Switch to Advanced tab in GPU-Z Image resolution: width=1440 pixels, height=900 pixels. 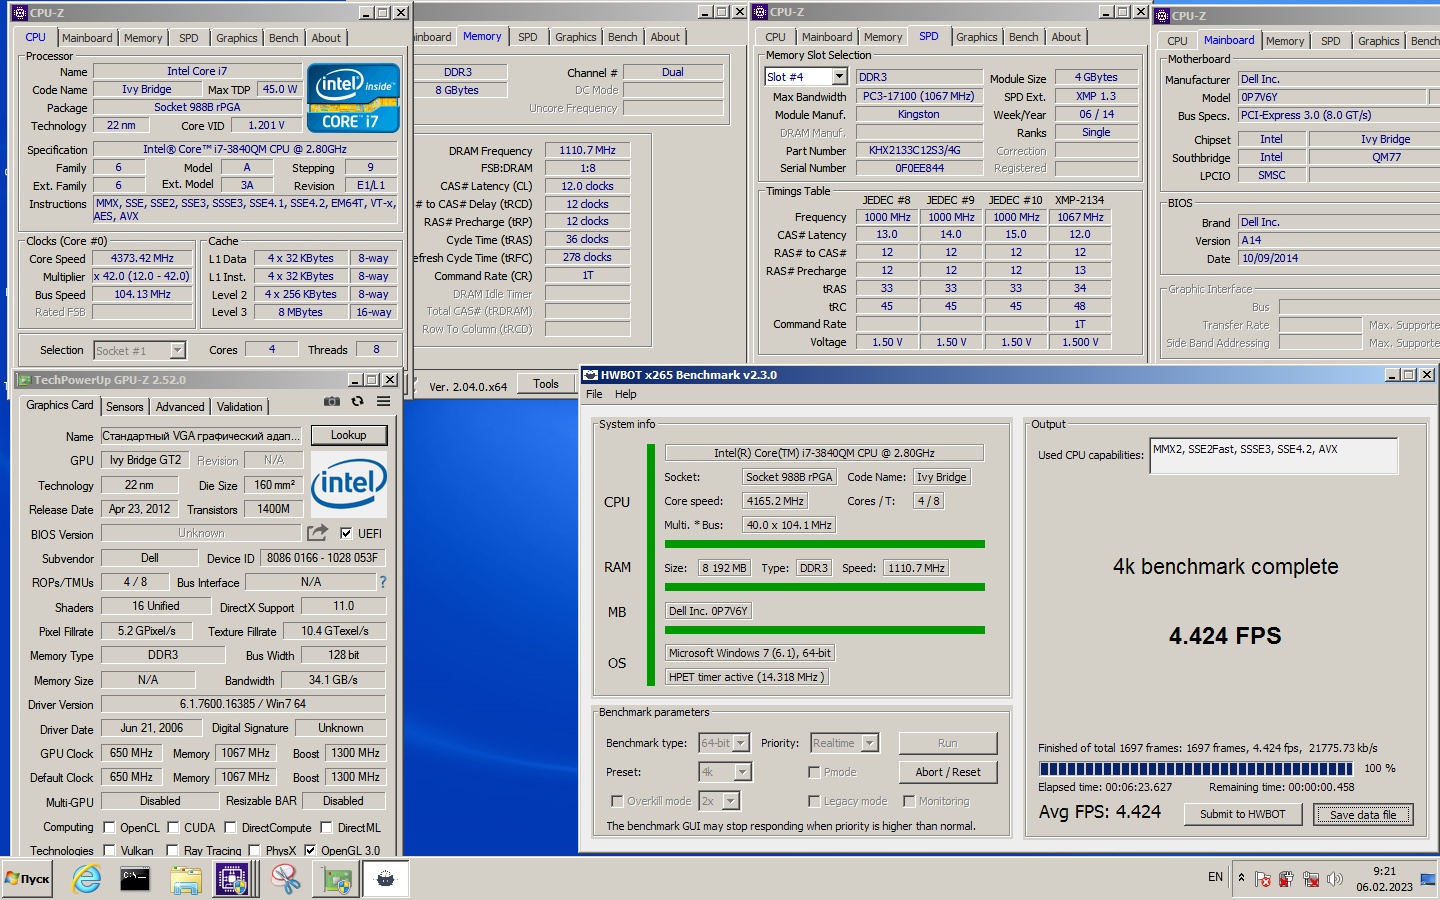pos(180,407)
